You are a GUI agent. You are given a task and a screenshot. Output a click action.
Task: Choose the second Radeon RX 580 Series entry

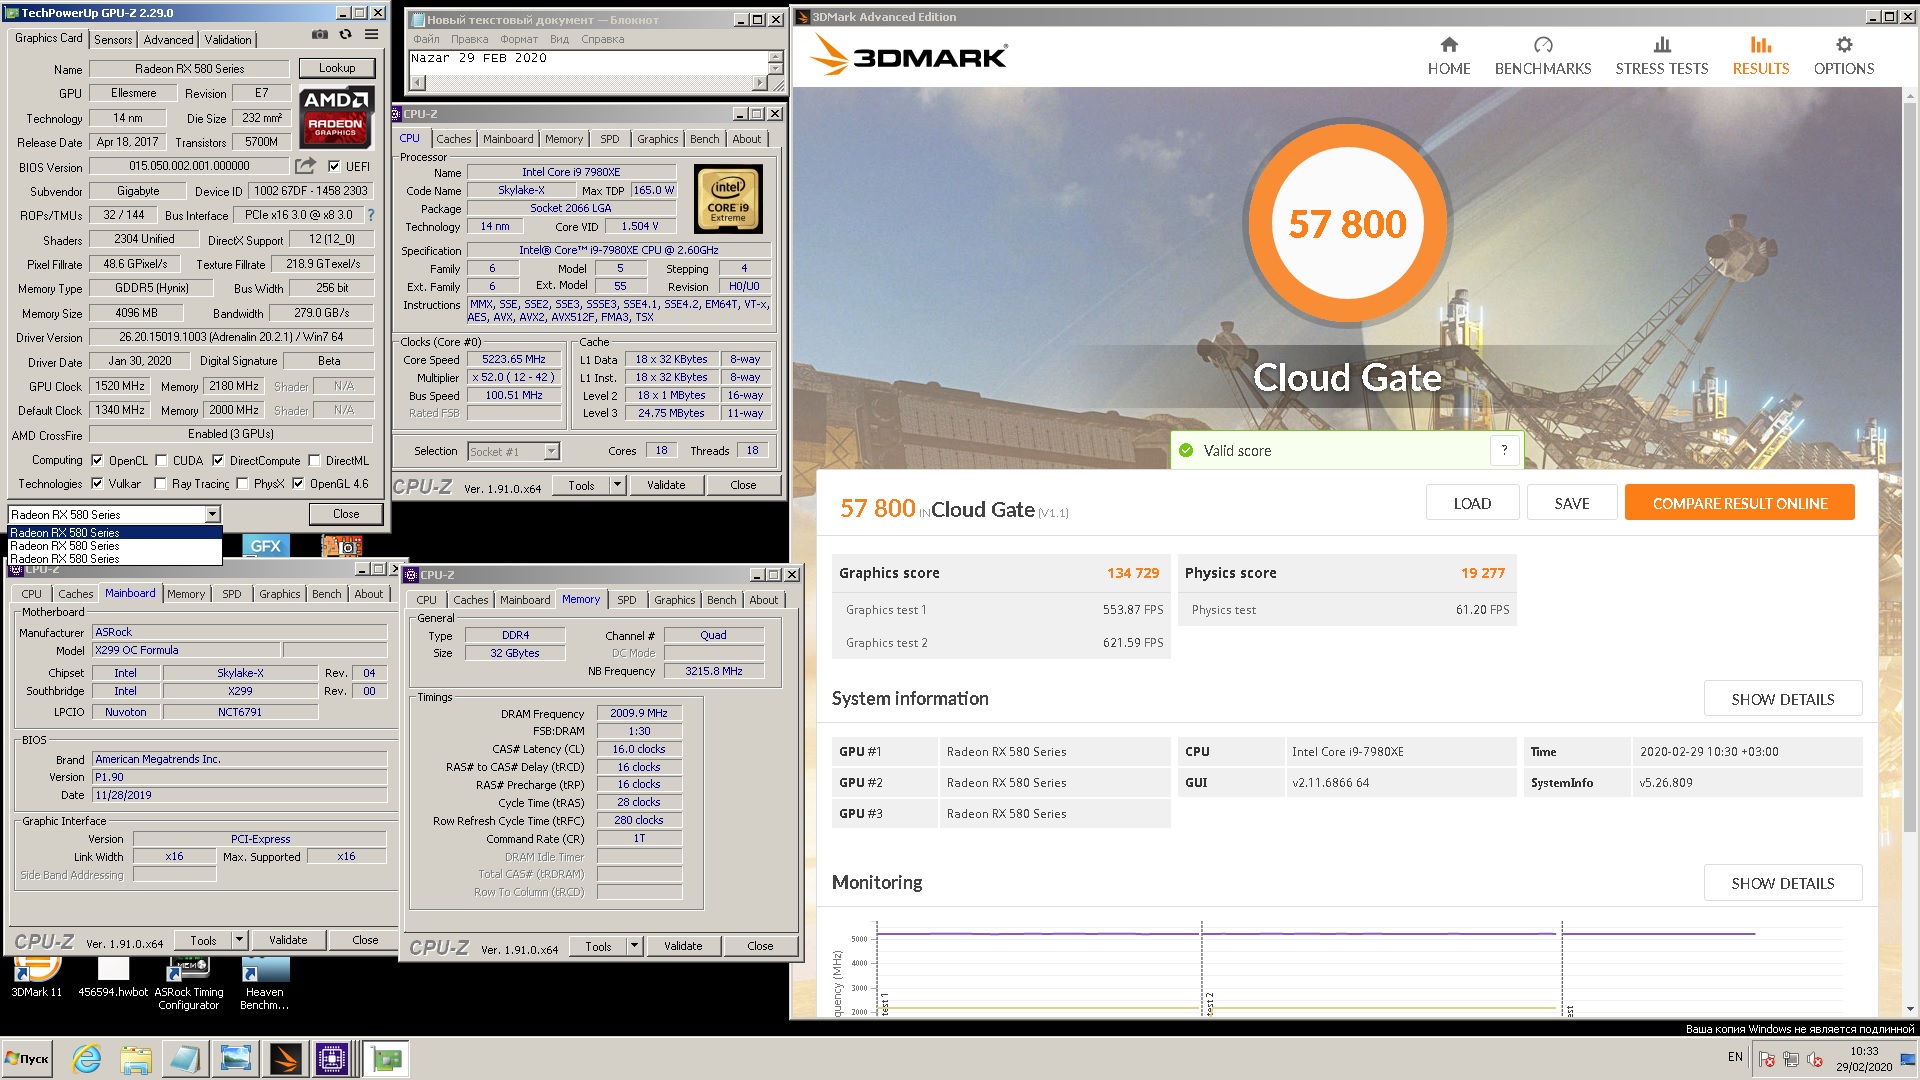point(115,546)
